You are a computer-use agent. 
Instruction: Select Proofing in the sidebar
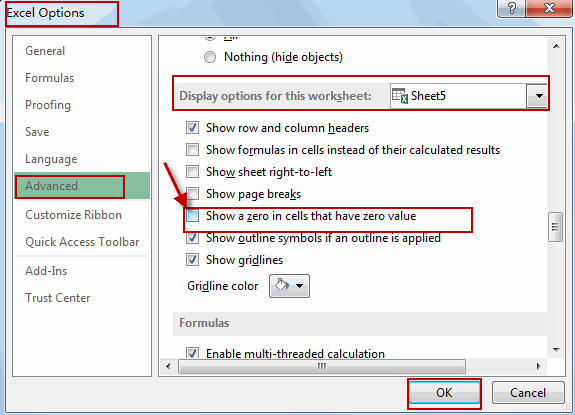[48, 105]
